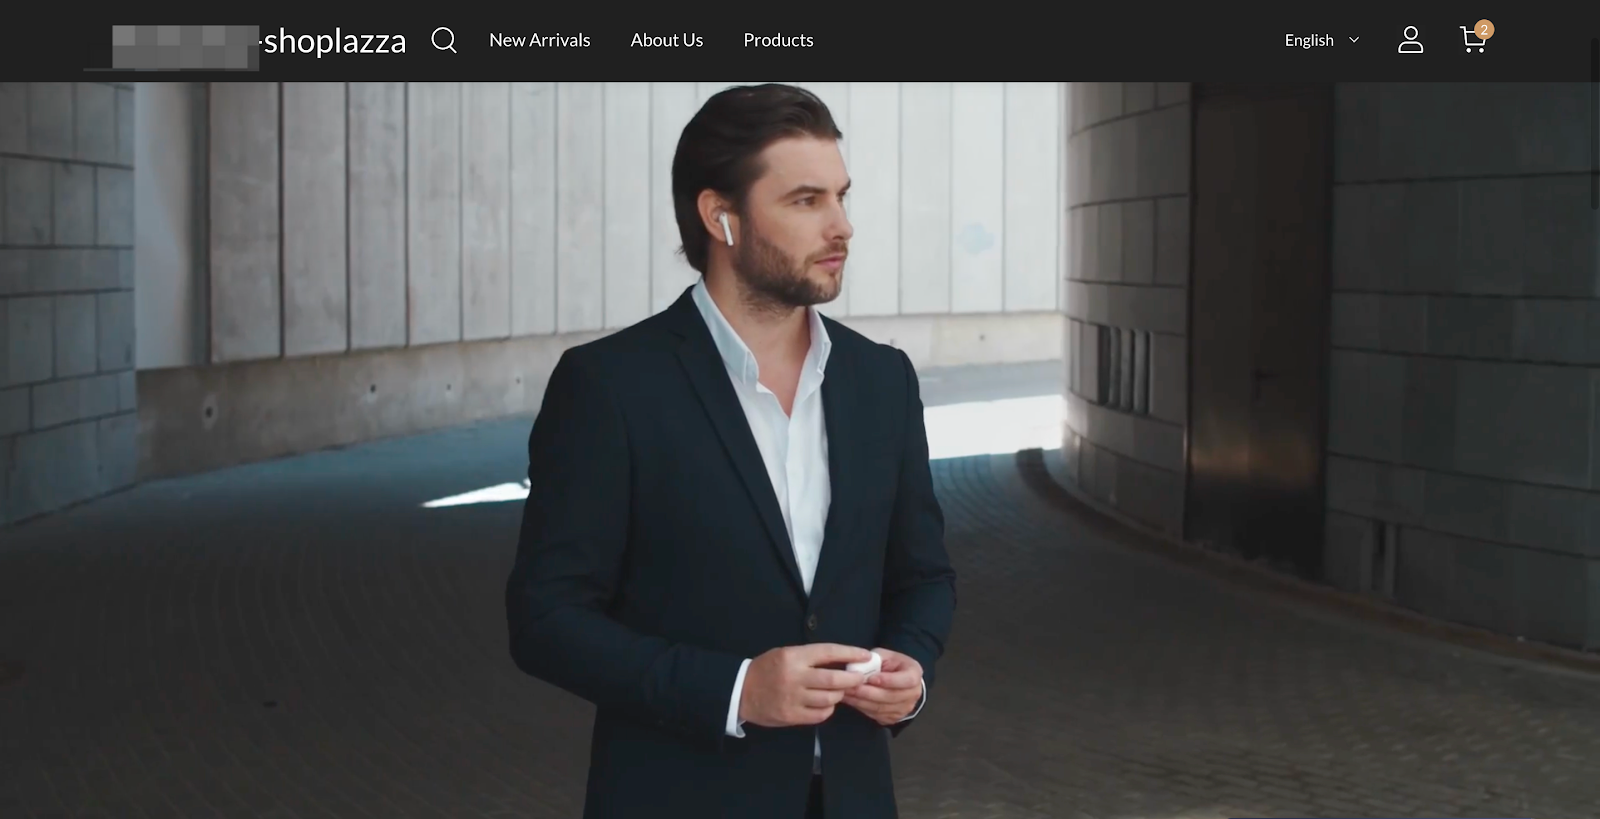Open the English language dropdown

coord(1309,40)
